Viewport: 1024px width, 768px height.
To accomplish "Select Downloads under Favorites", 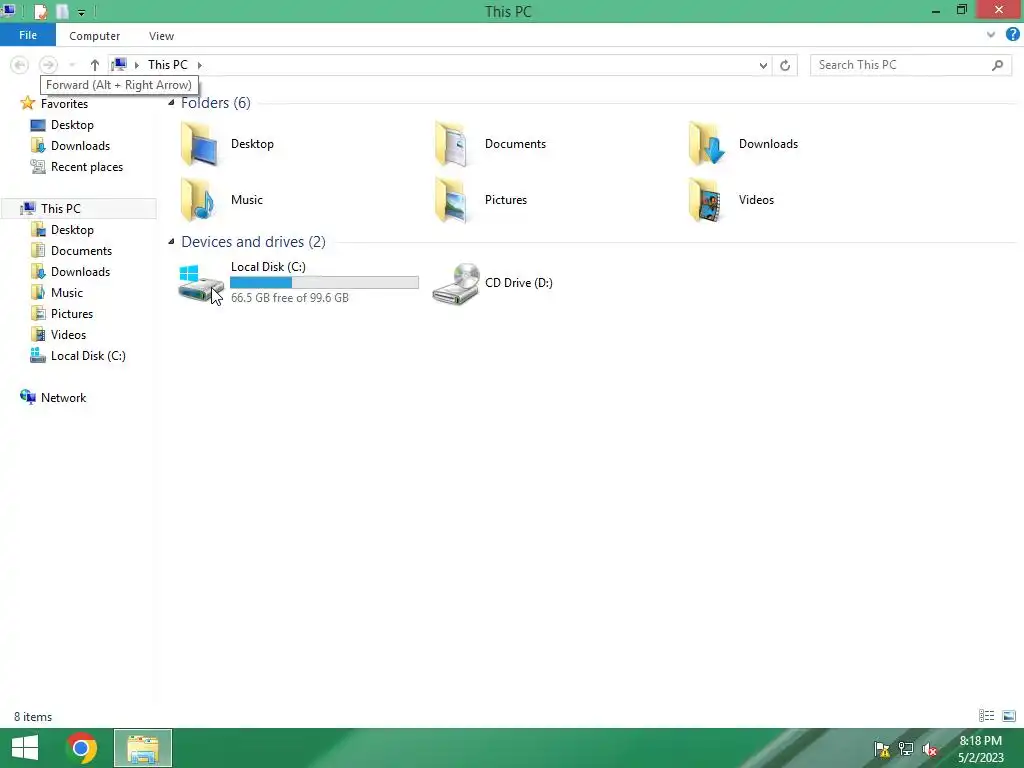I will pyautogui.click(x=80, y=146).
